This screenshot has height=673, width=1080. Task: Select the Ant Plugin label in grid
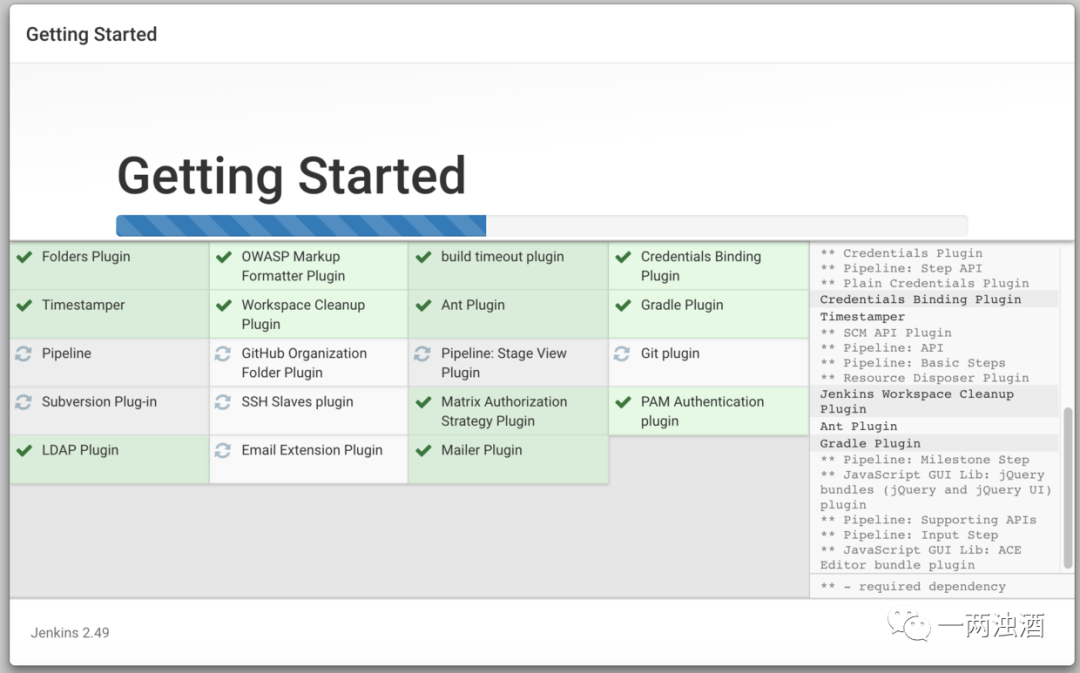click(473, 304)
